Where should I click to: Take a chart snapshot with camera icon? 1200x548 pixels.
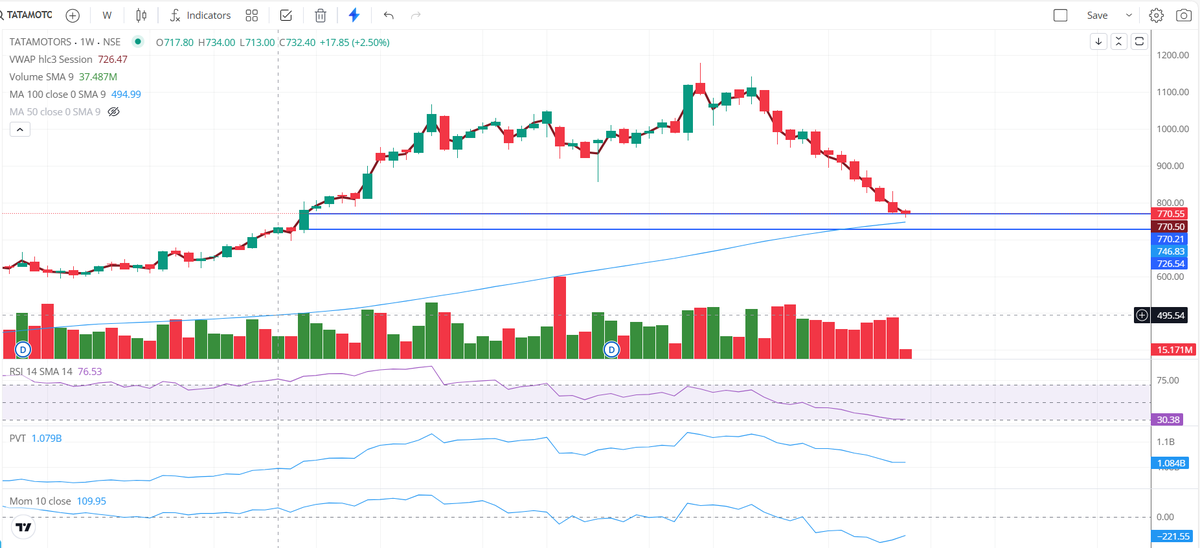click(x=1184, y=15)
